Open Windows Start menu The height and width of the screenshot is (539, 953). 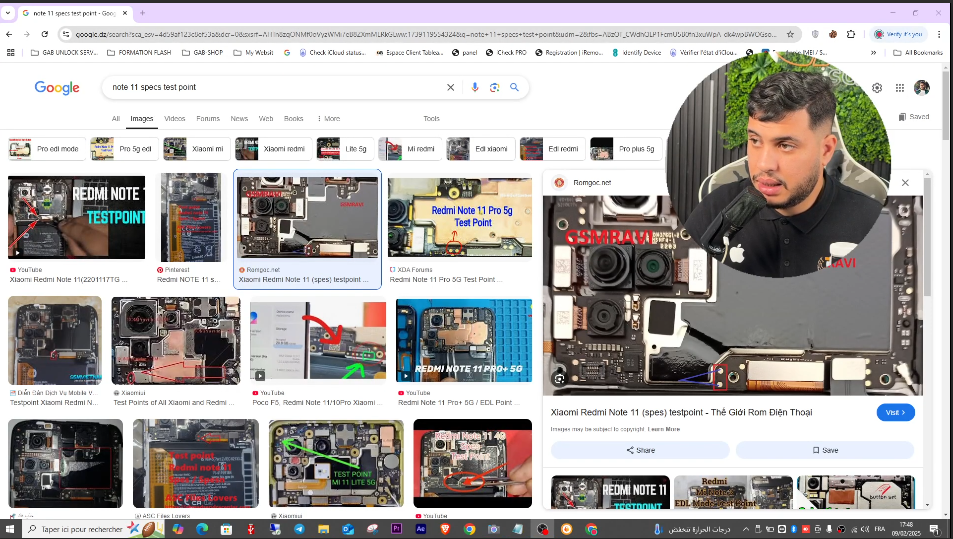pyautogui.click(x=10, y=529)
